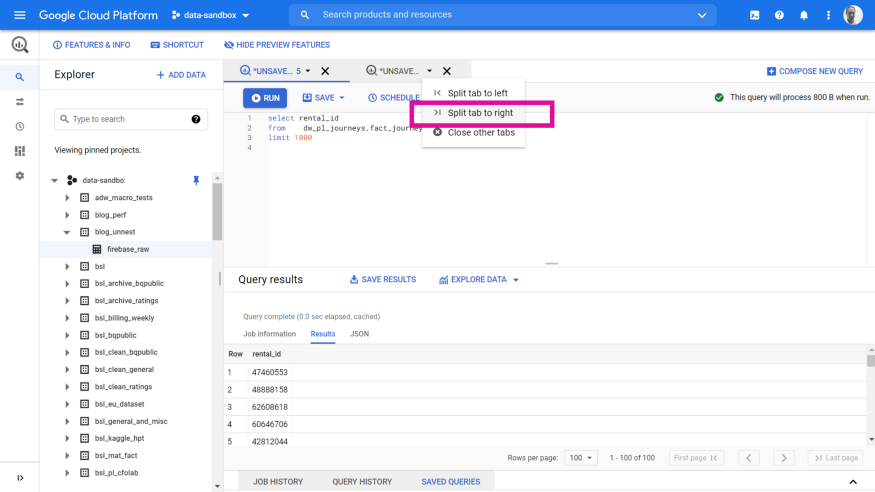This screenshot has width=875, height=492.
Task: Click the editor resize handle bar
Action: point(551,263)
